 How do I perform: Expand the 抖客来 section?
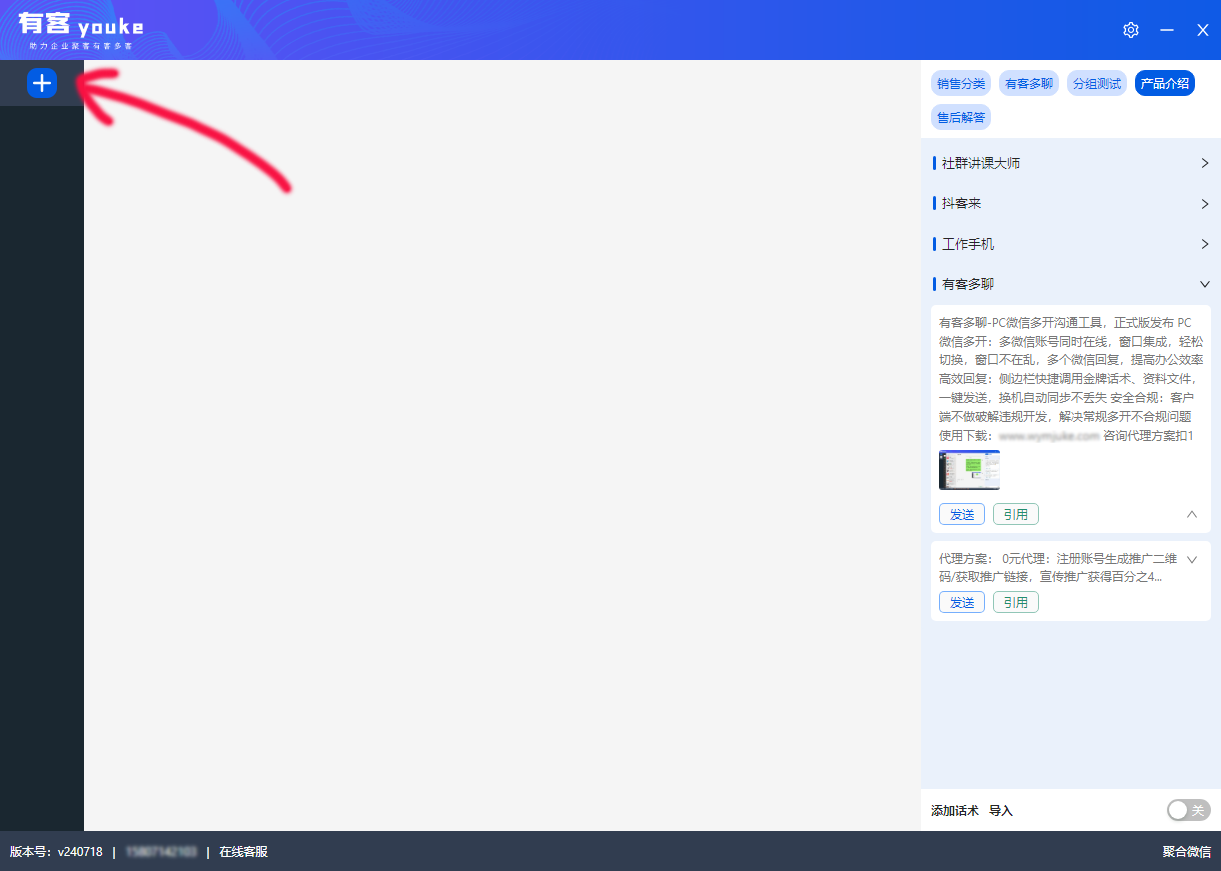(x=1071, y=203)
